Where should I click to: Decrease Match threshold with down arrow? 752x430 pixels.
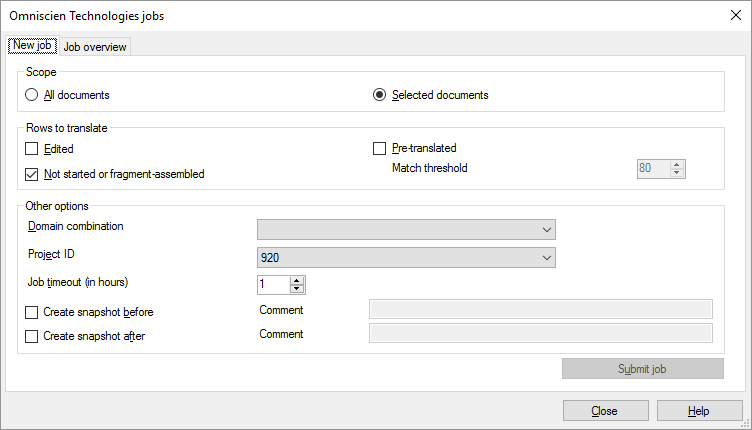pyautogui.click(x=677, y=173)
